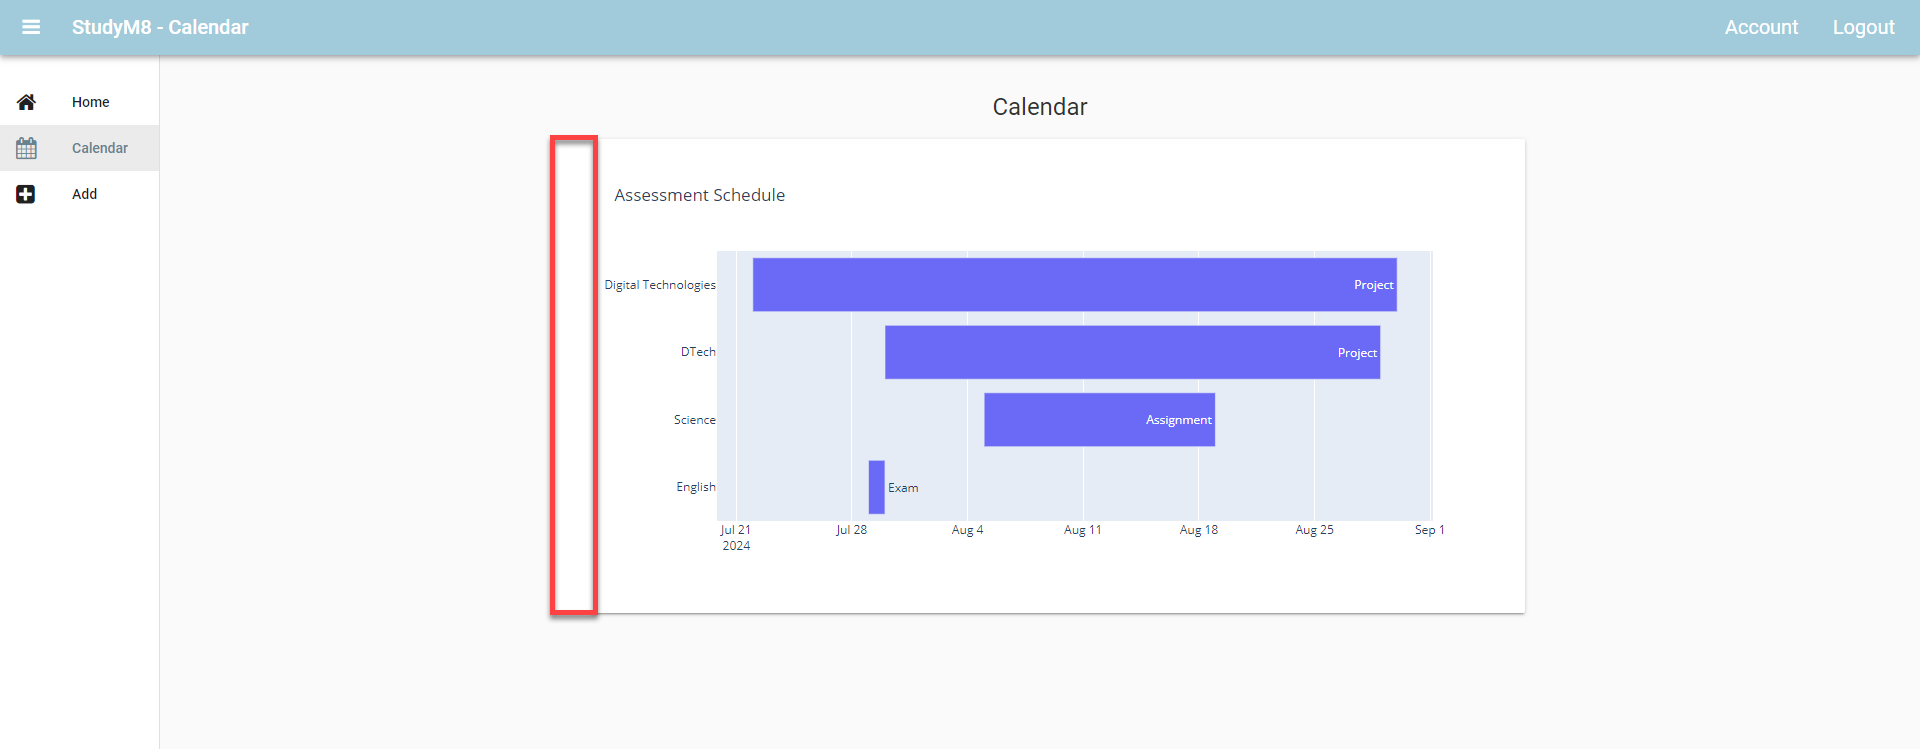The height and width of the screenshot is (749, 1920).
Task: Open the Add sidebar item
Action: pyautogui.click(x=80, y=194)
